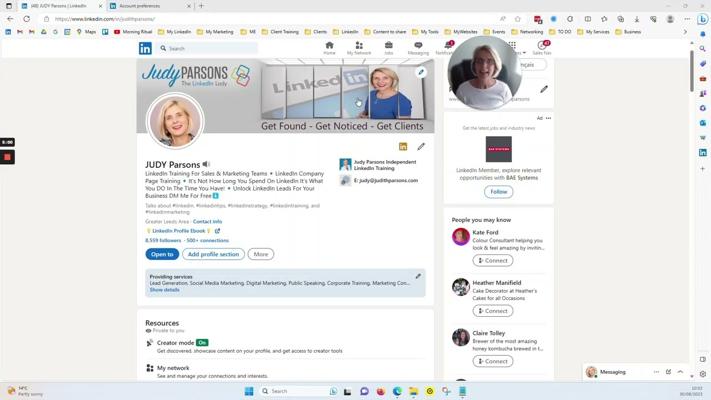
Task: Close the Account preferences tab
Action: click(189, 6)
